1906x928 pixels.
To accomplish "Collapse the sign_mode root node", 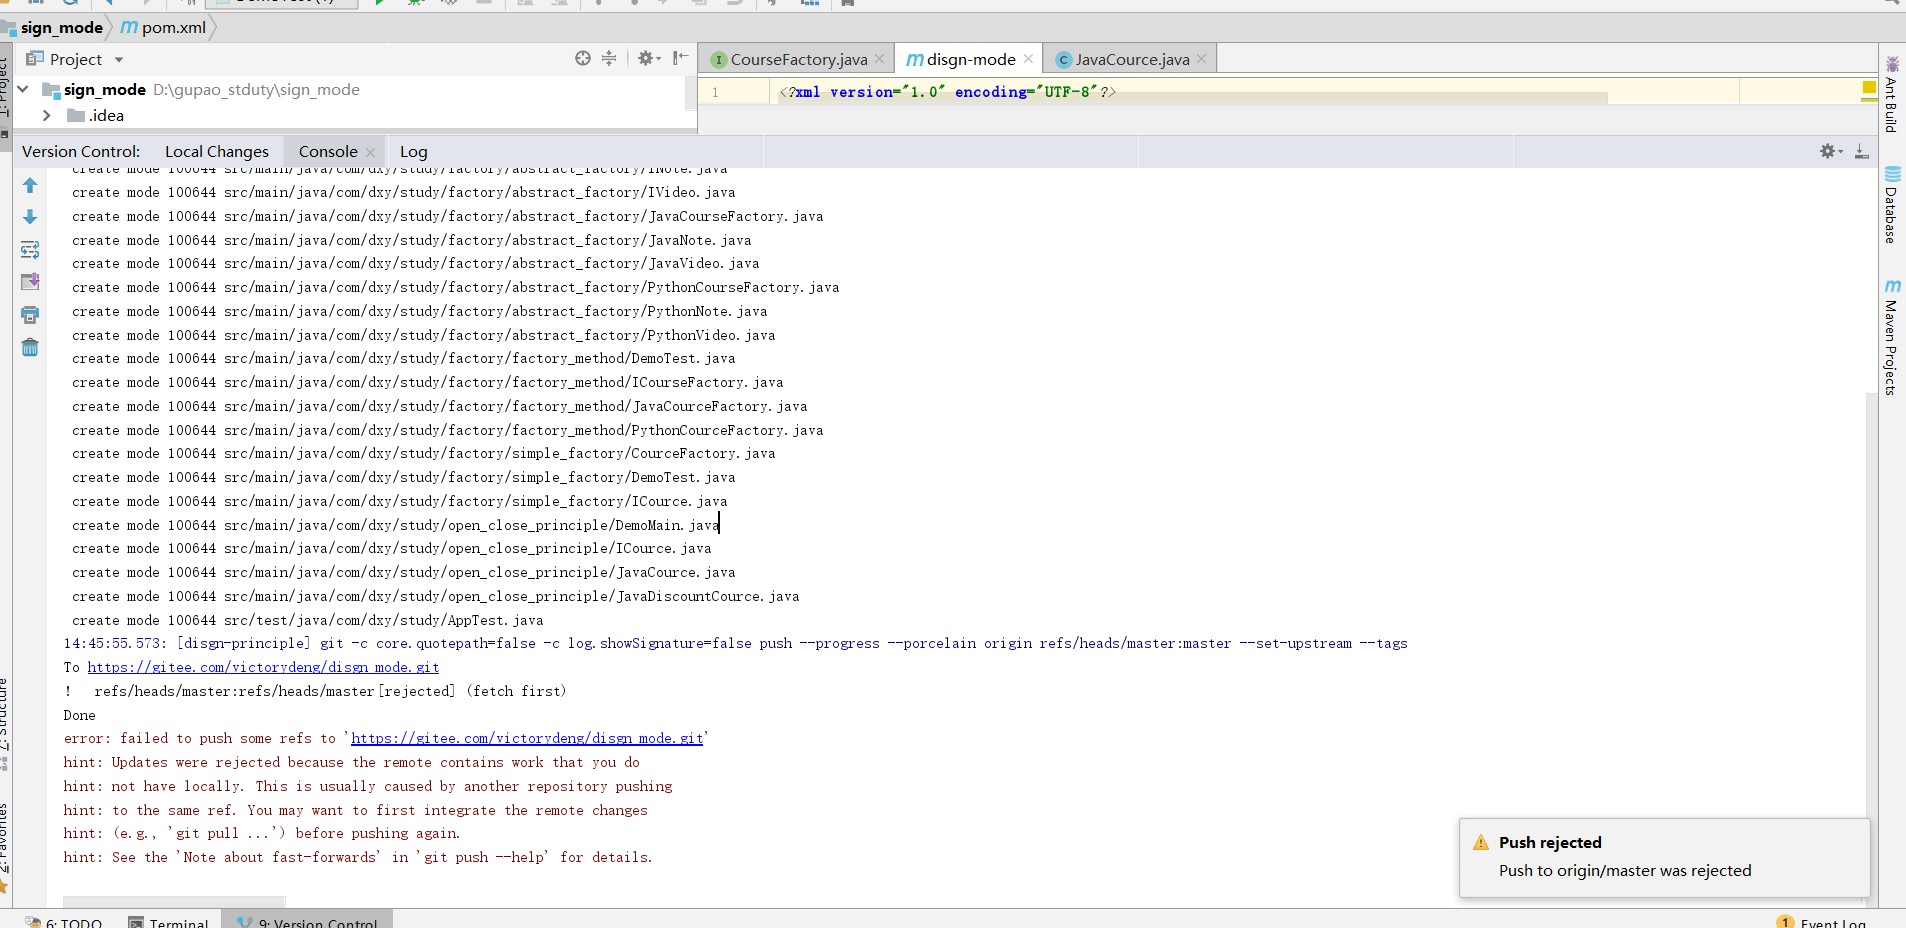I will coord(23,89).
